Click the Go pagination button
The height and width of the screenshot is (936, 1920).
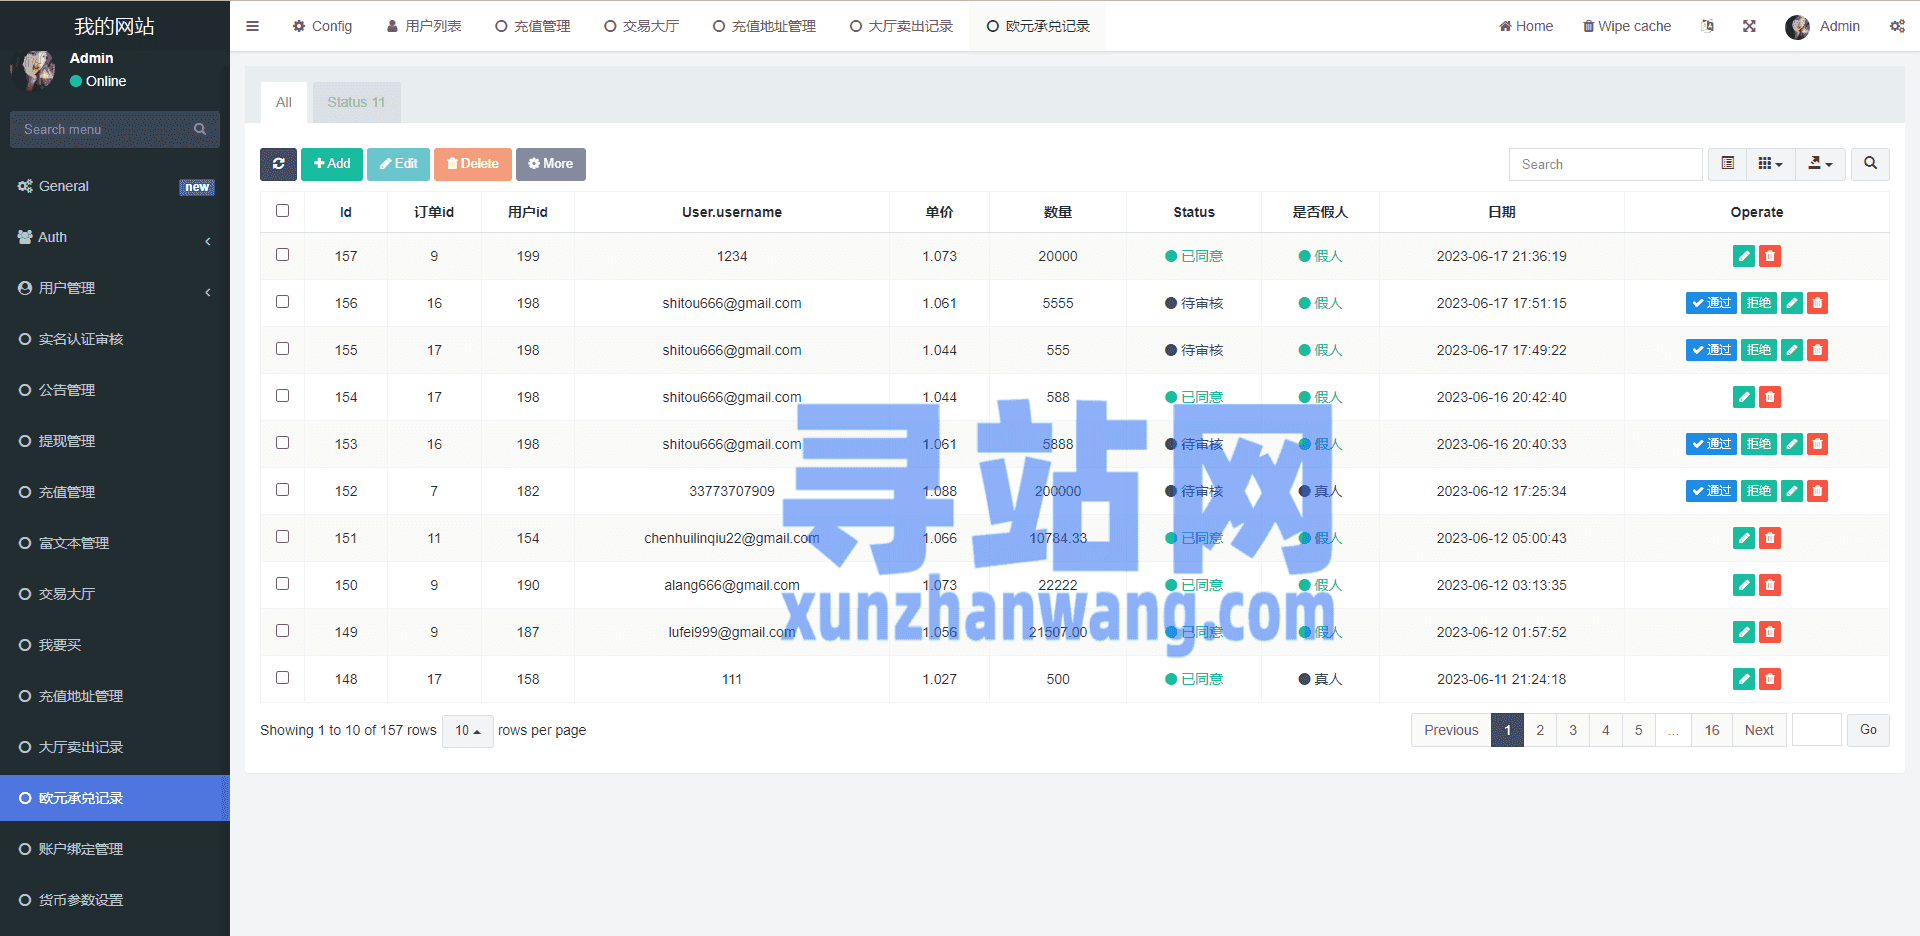(1868, 730)
